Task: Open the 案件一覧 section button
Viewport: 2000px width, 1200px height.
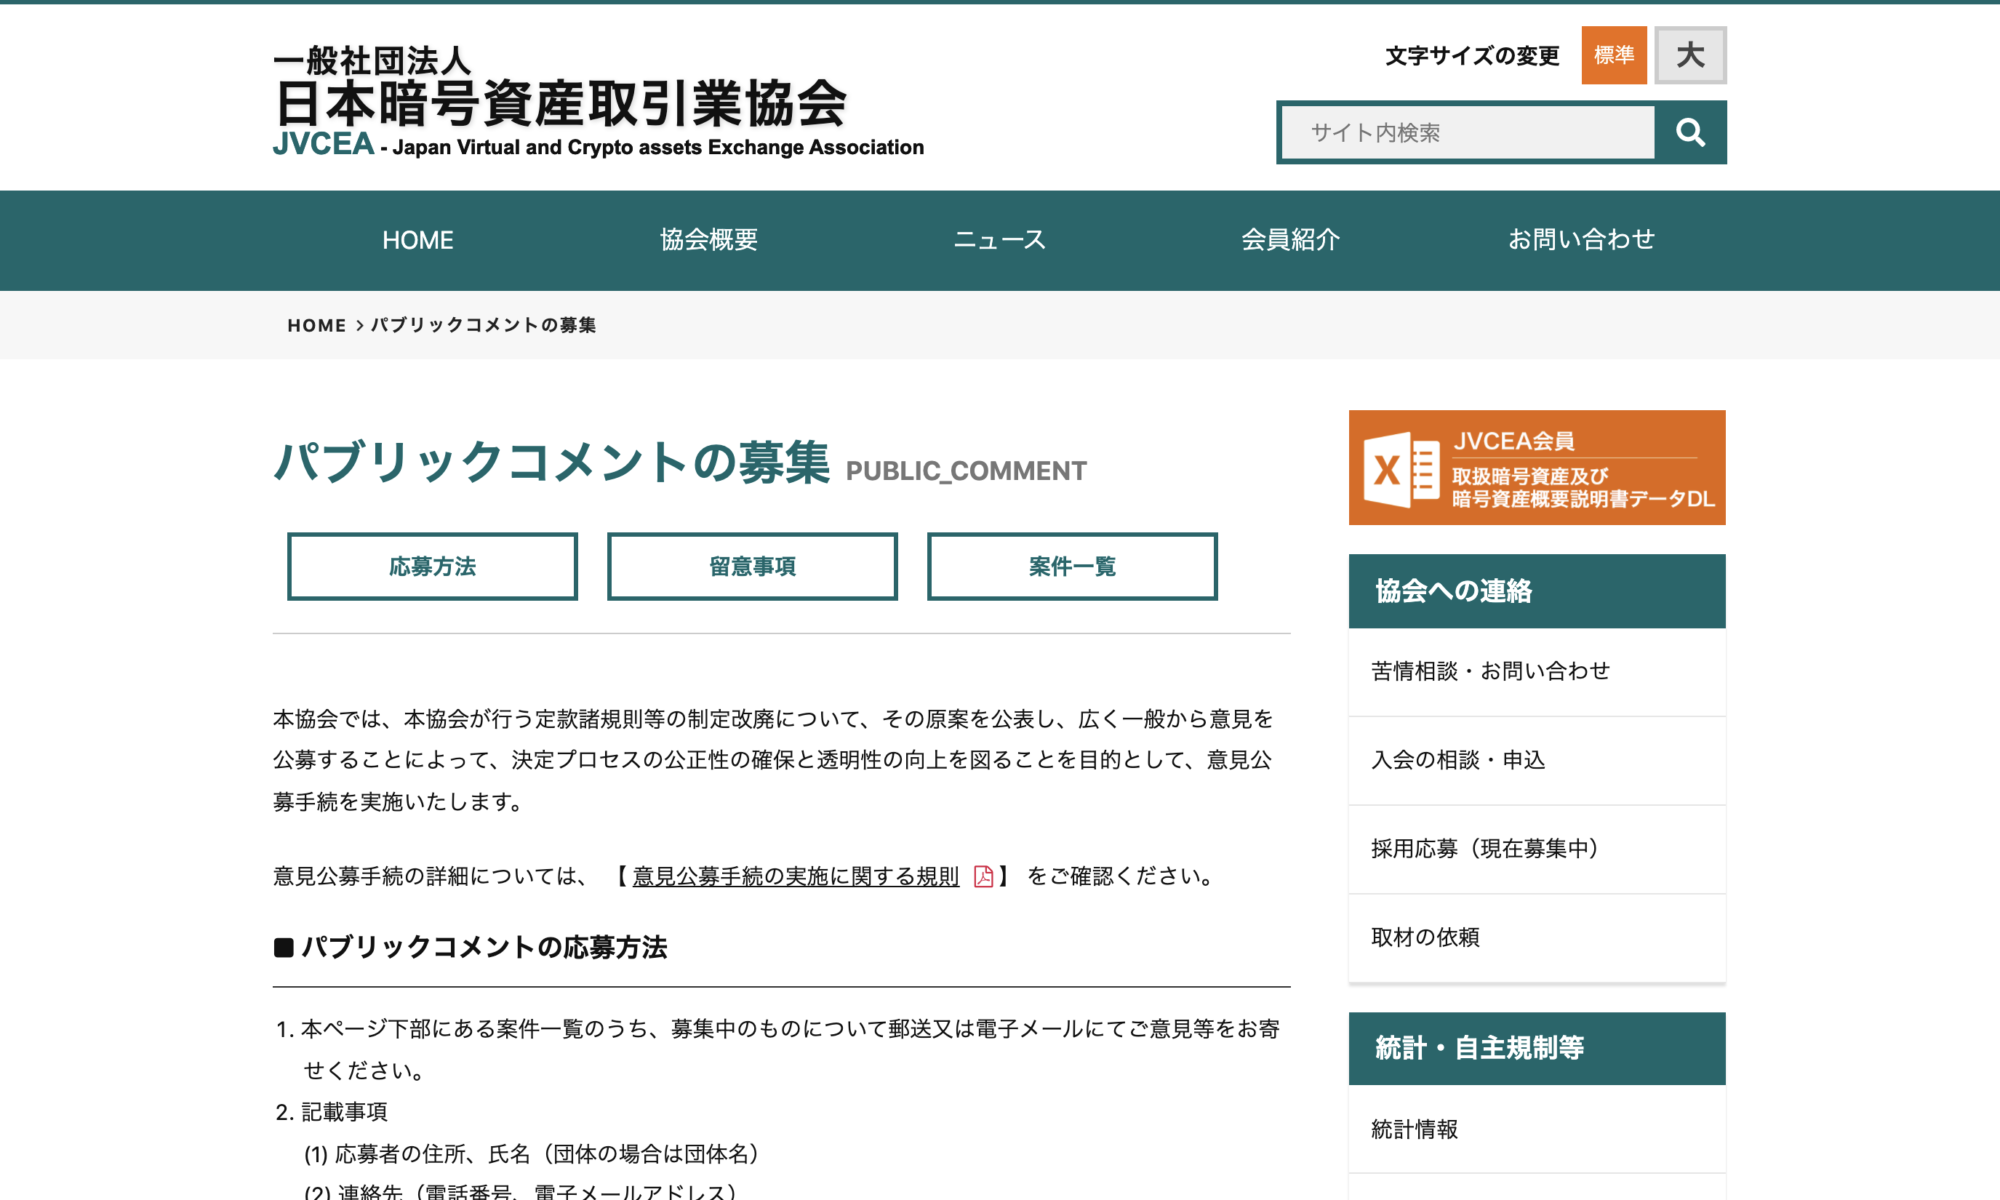Action: (x=1072, y=566)
